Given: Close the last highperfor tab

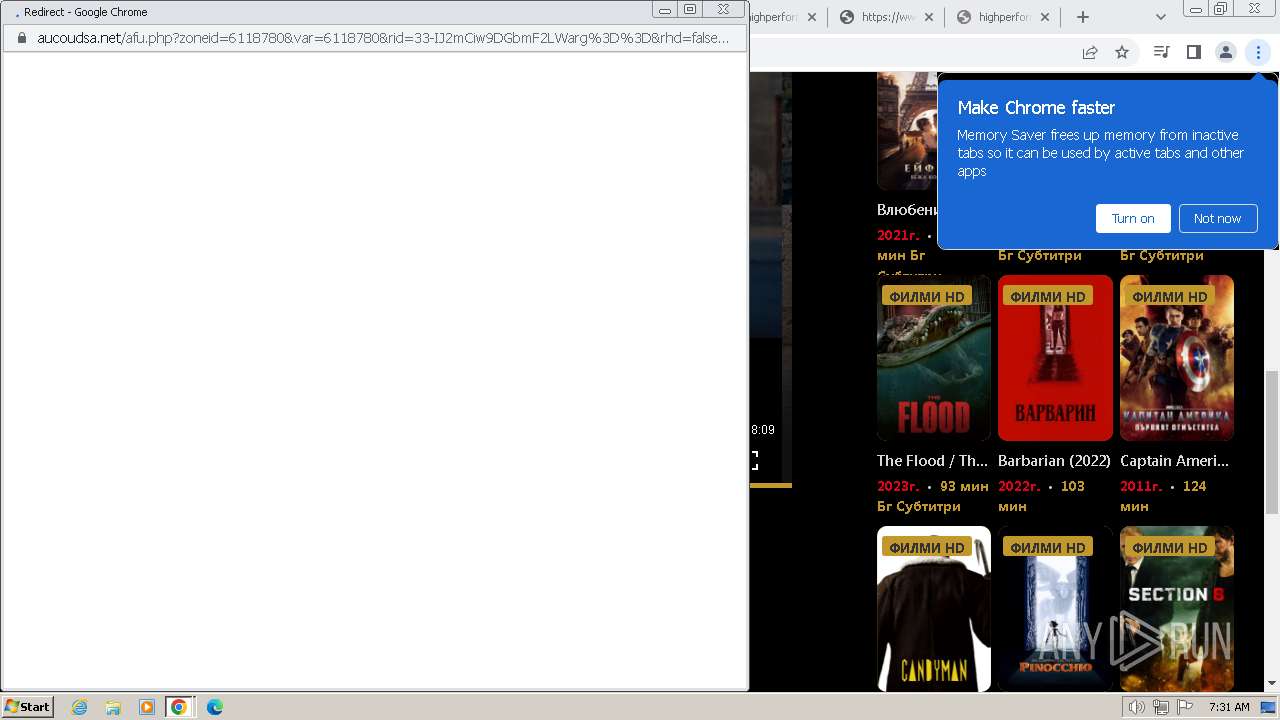Looking at the screenshot, I should pyautogui.click(x=1046, y=17).
